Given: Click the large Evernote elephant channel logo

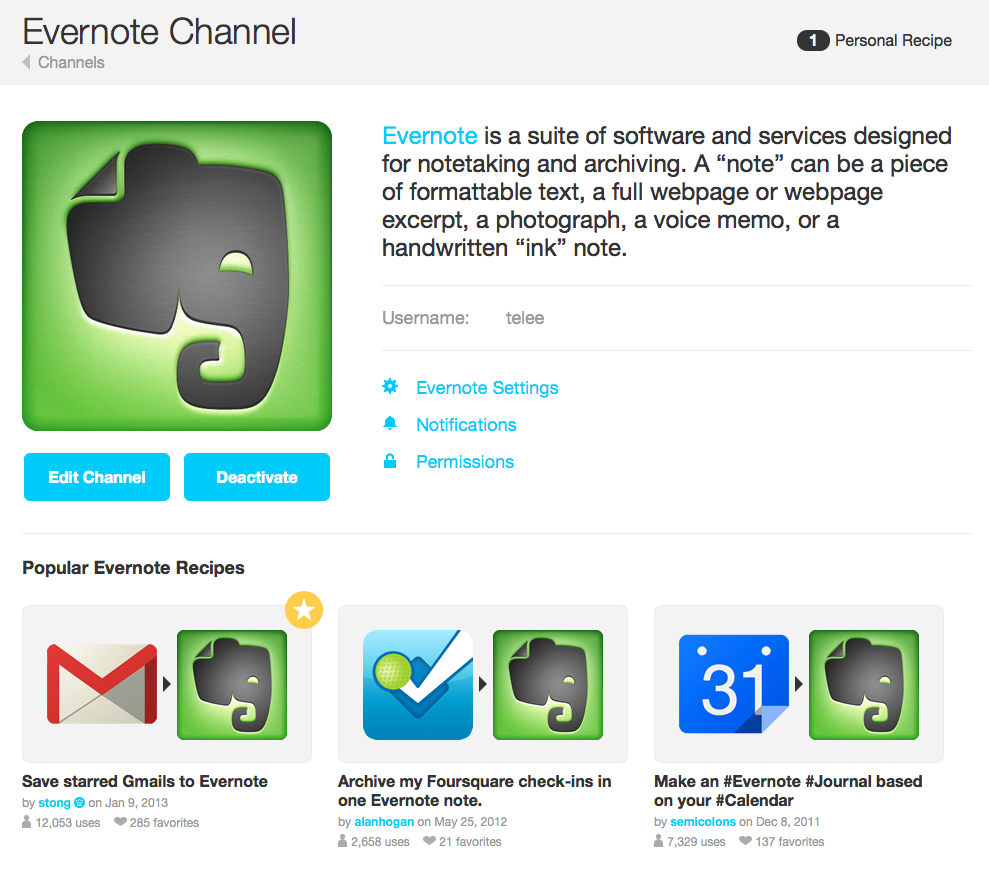Looking at the screenshot, I should (x=177, y=276).
